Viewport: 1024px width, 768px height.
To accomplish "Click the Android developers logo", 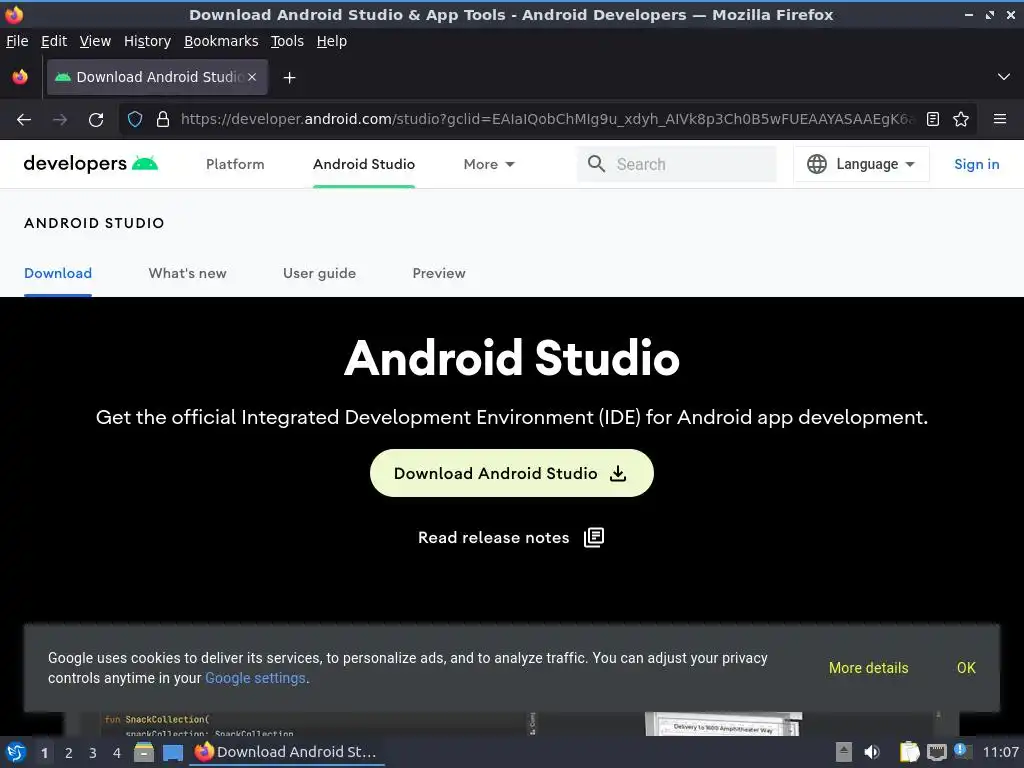I will (91, 163).
